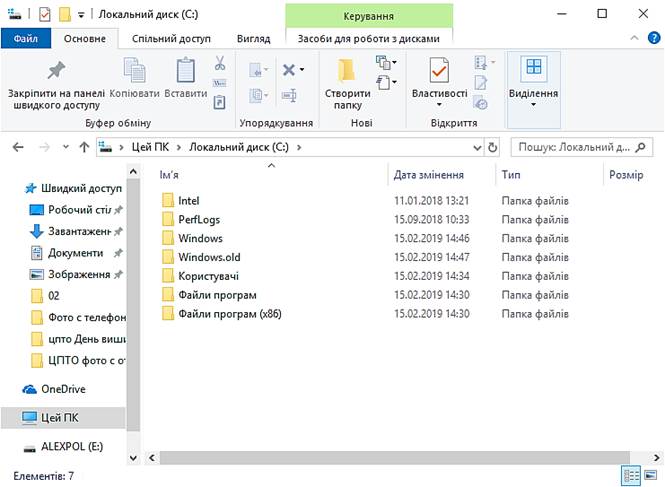Click the Створити папку folder icon

pos(346,70)
